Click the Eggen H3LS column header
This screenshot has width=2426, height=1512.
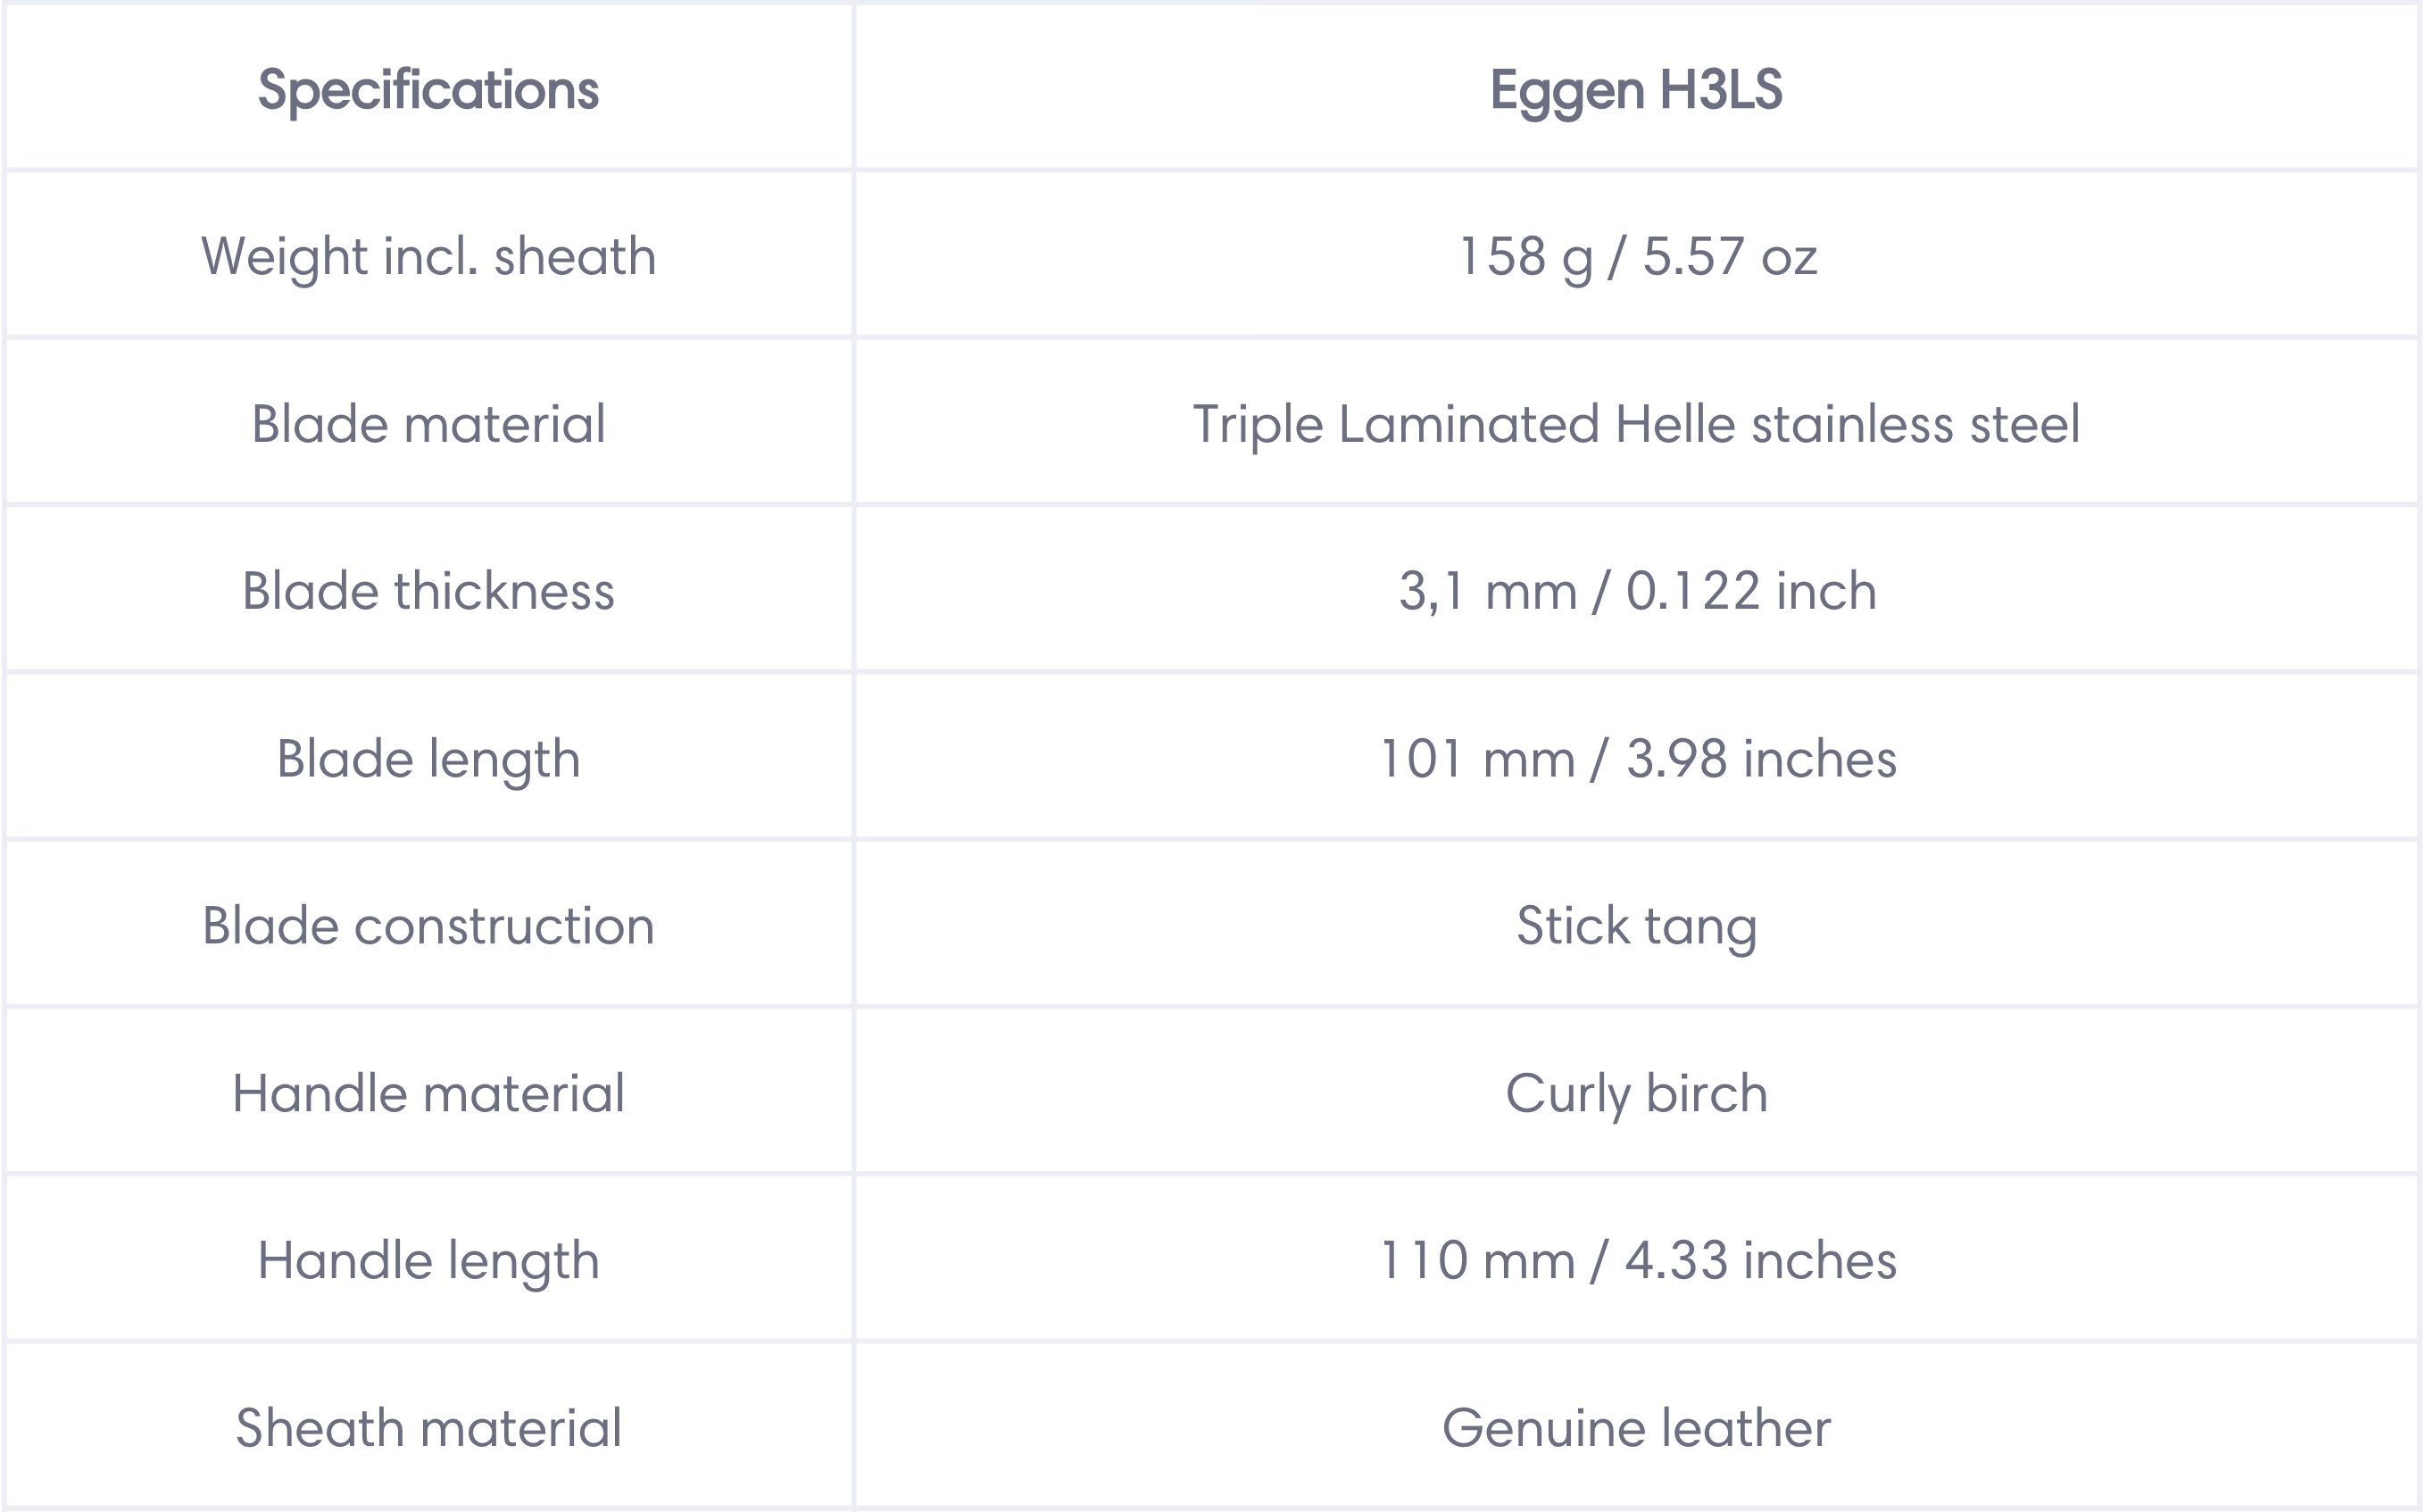pyautogui.click(x=1636, y=91)
